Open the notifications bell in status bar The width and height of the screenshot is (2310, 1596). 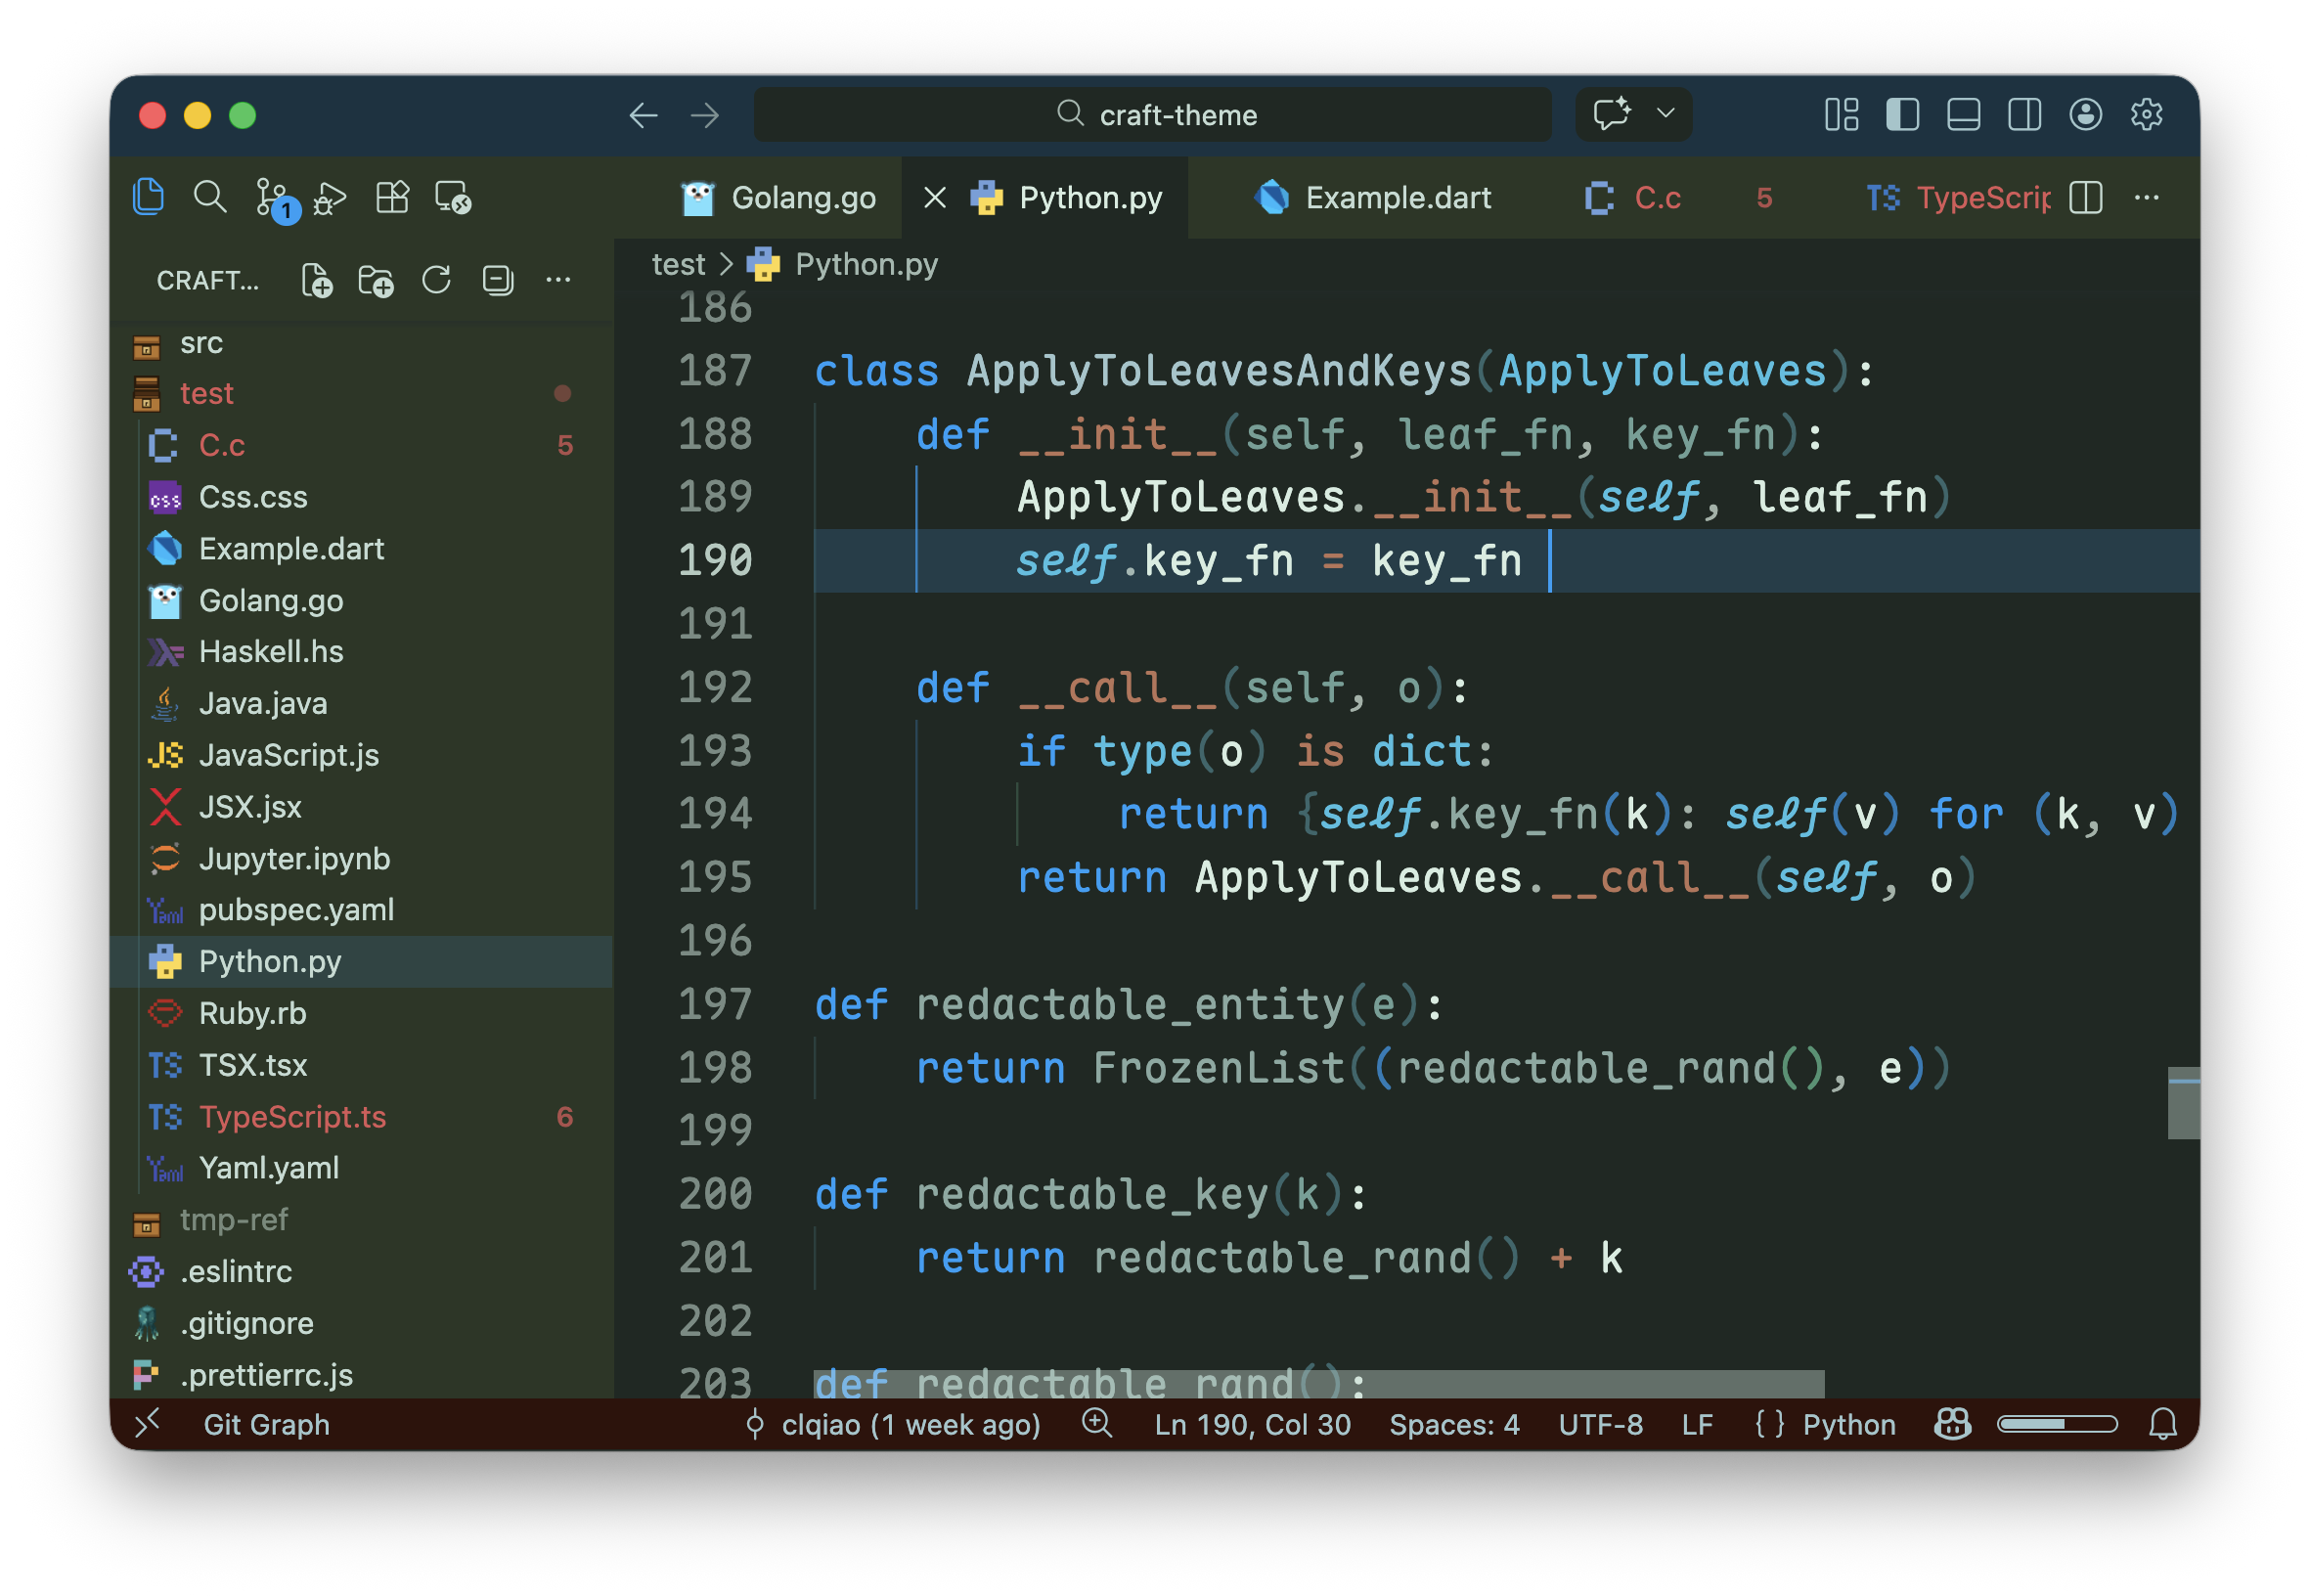2162,1424
